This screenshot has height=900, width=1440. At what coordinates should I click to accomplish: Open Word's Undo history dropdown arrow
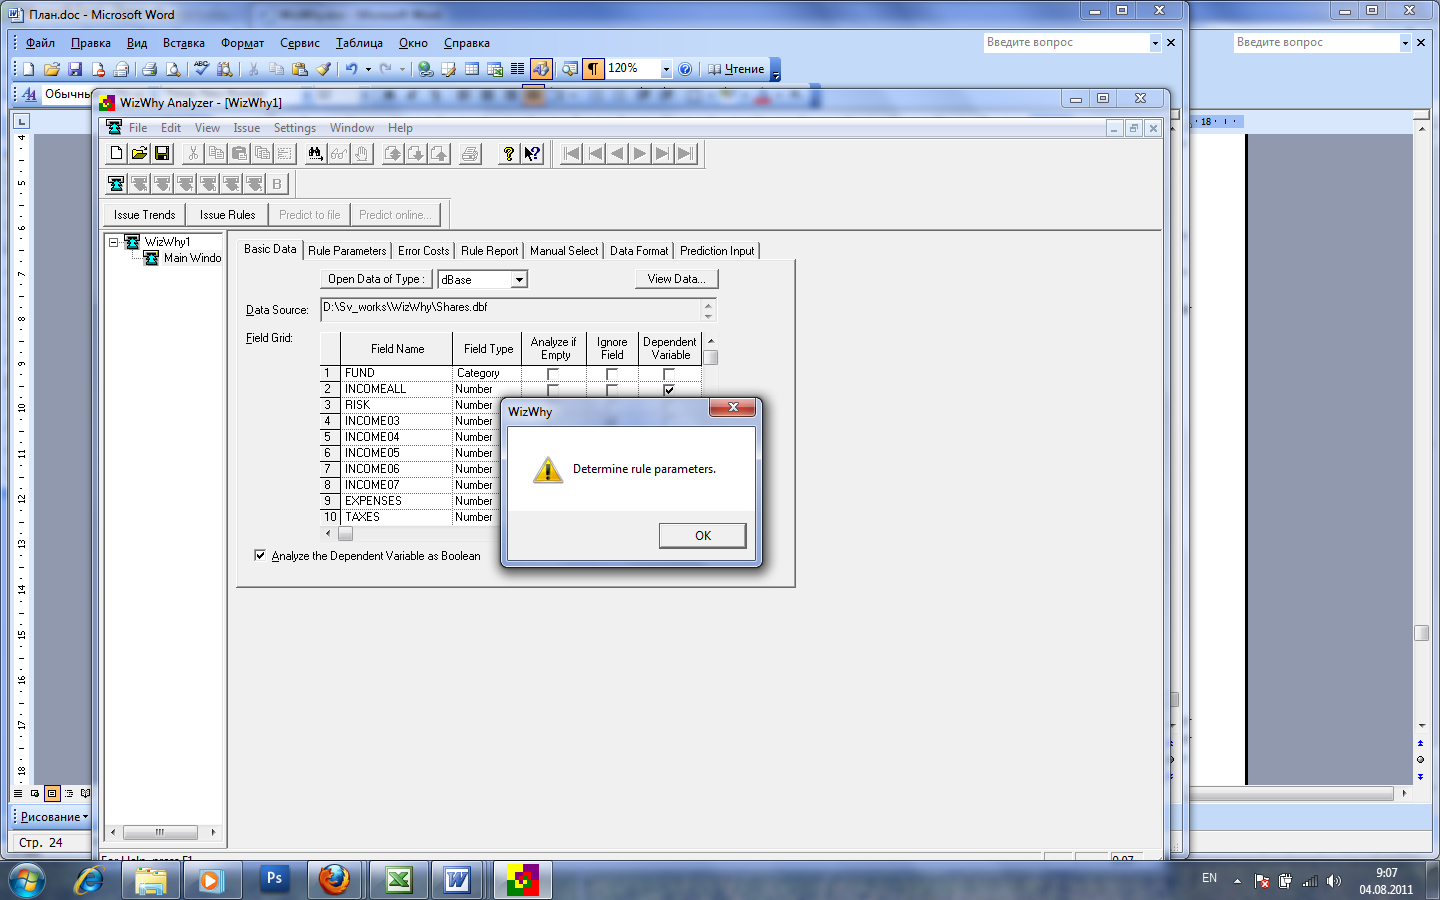coord(368,69)
